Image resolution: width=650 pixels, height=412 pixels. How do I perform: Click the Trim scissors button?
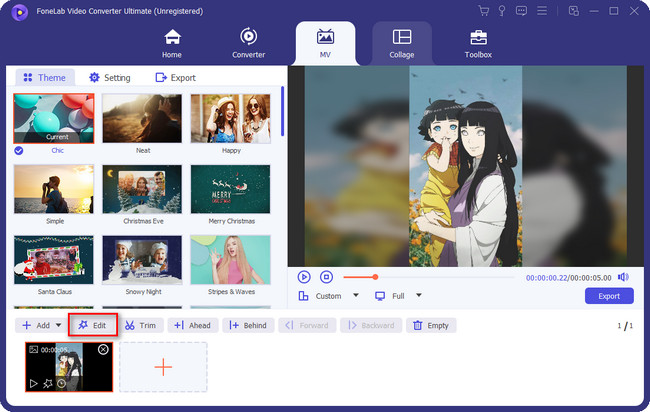pos(141,325)
